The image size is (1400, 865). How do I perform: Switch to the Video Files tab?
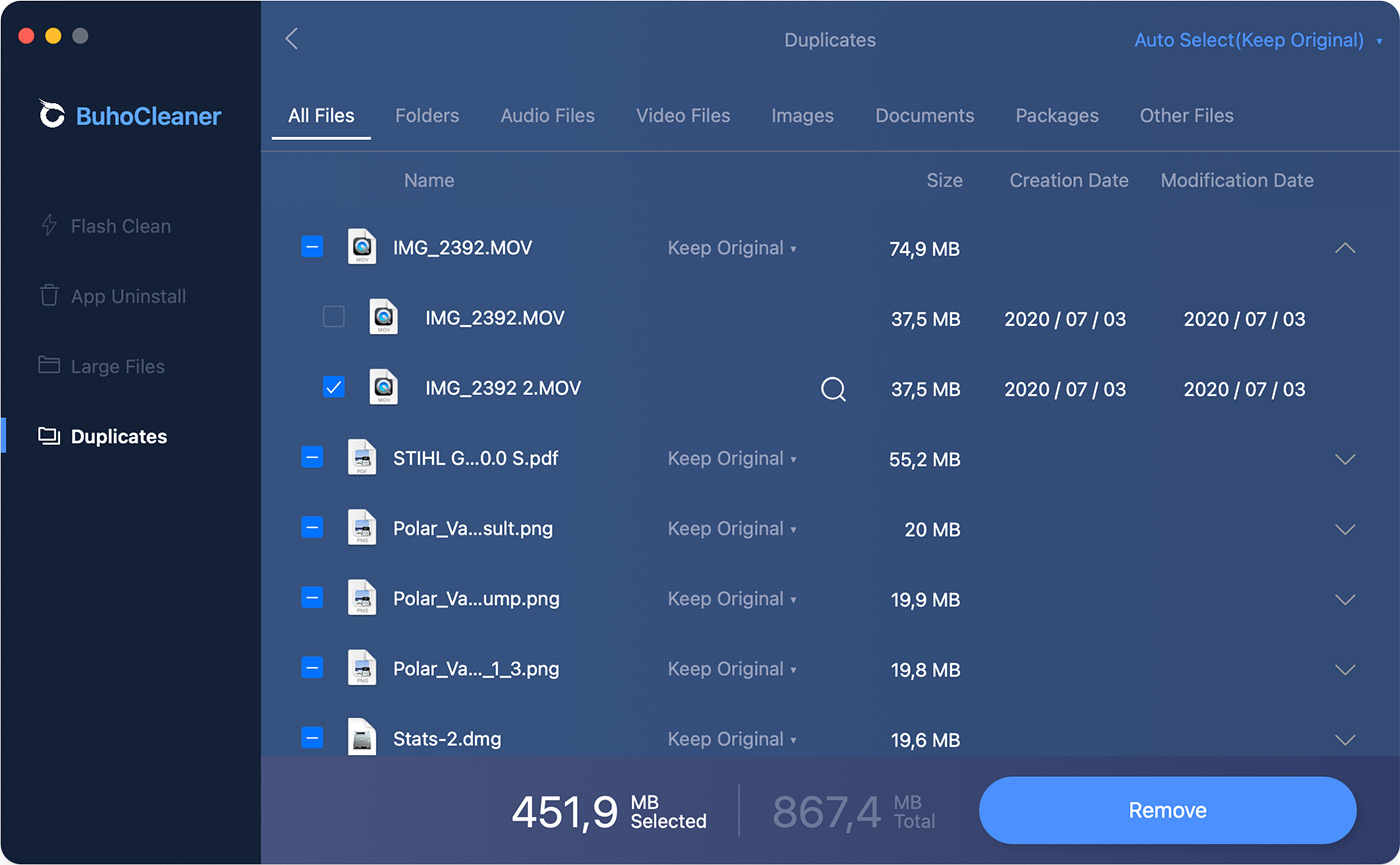click(x=683, y=115)
